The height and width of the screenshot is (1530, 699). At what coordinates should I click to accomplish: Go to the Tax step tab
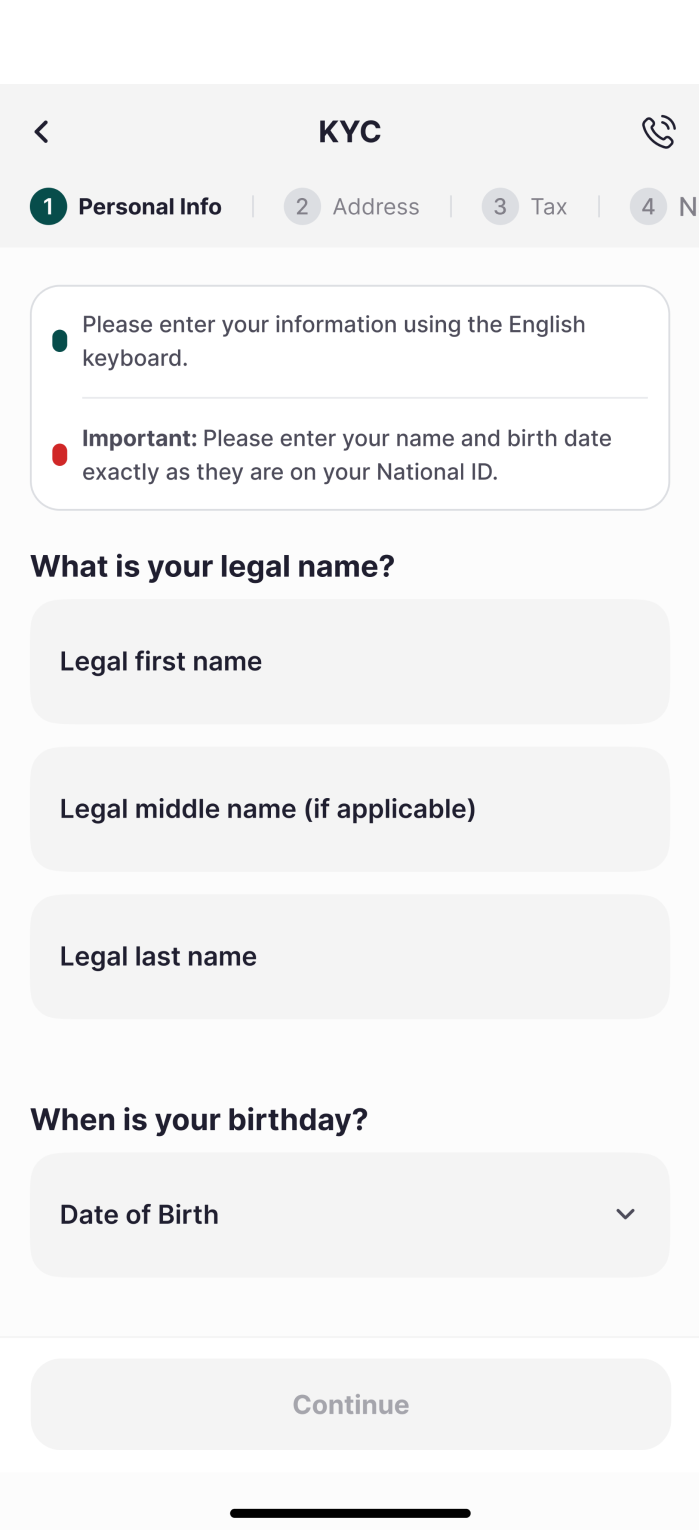[x=549, y=207]
